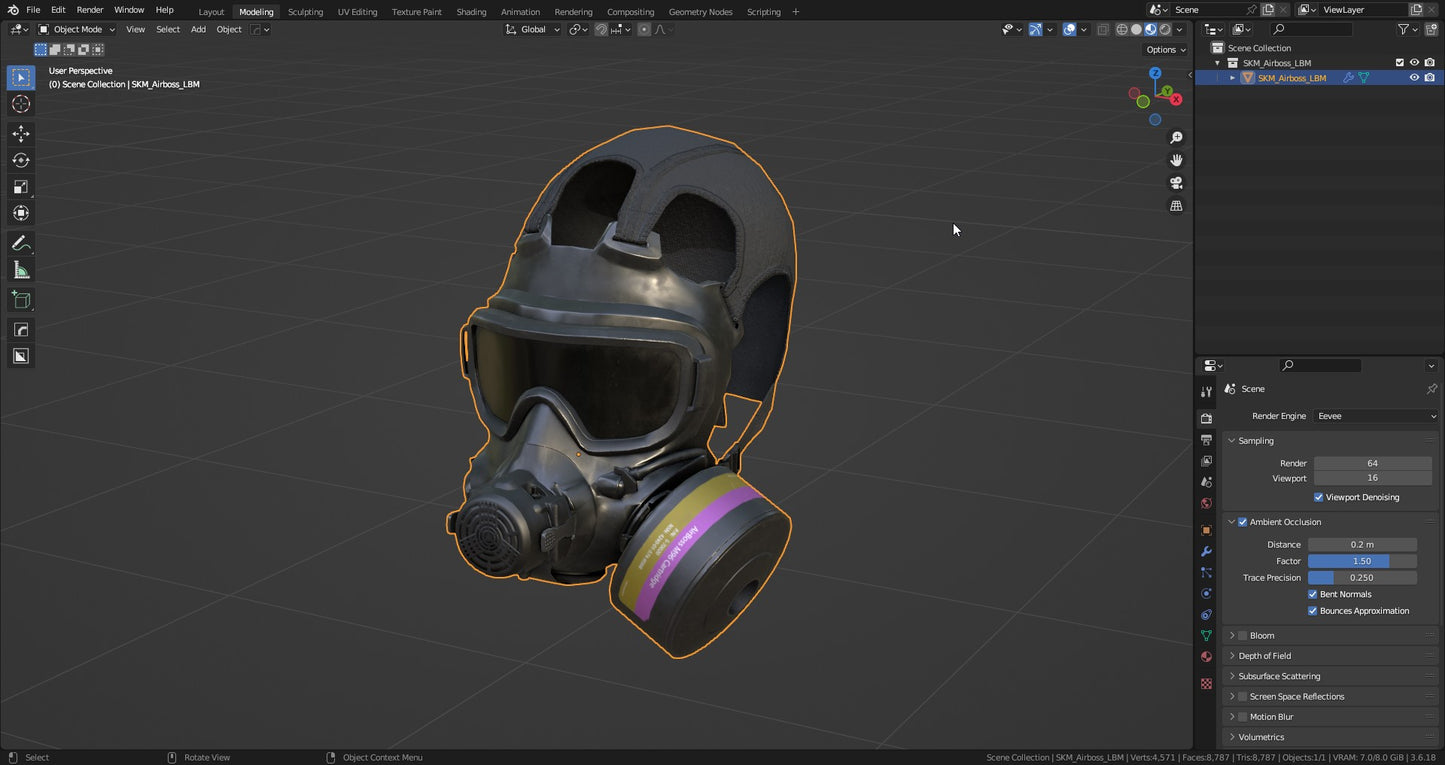This screenshot has height=765, width=1445.
Task: Open the Modifier properties tab (wrench icon)
Action: click(1205, 551)
